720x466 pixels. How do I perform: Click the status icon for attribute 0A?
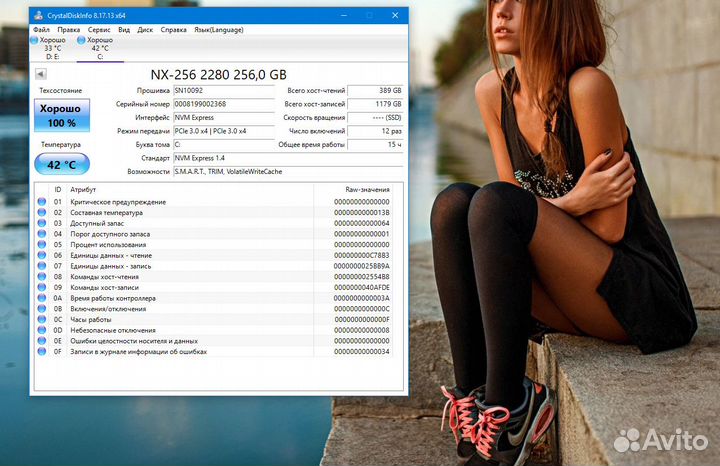(x=42, y=298)
